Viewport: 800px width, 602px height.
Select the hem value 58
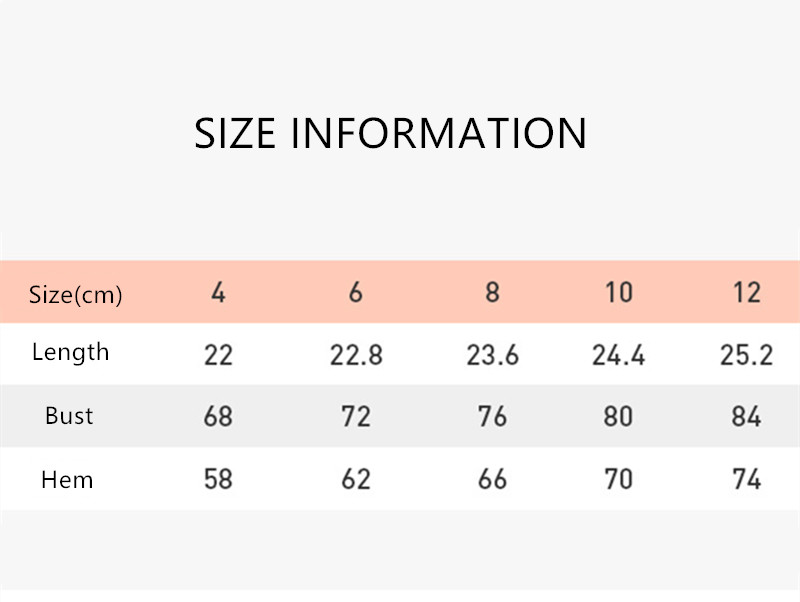click(x=218, y=480)
